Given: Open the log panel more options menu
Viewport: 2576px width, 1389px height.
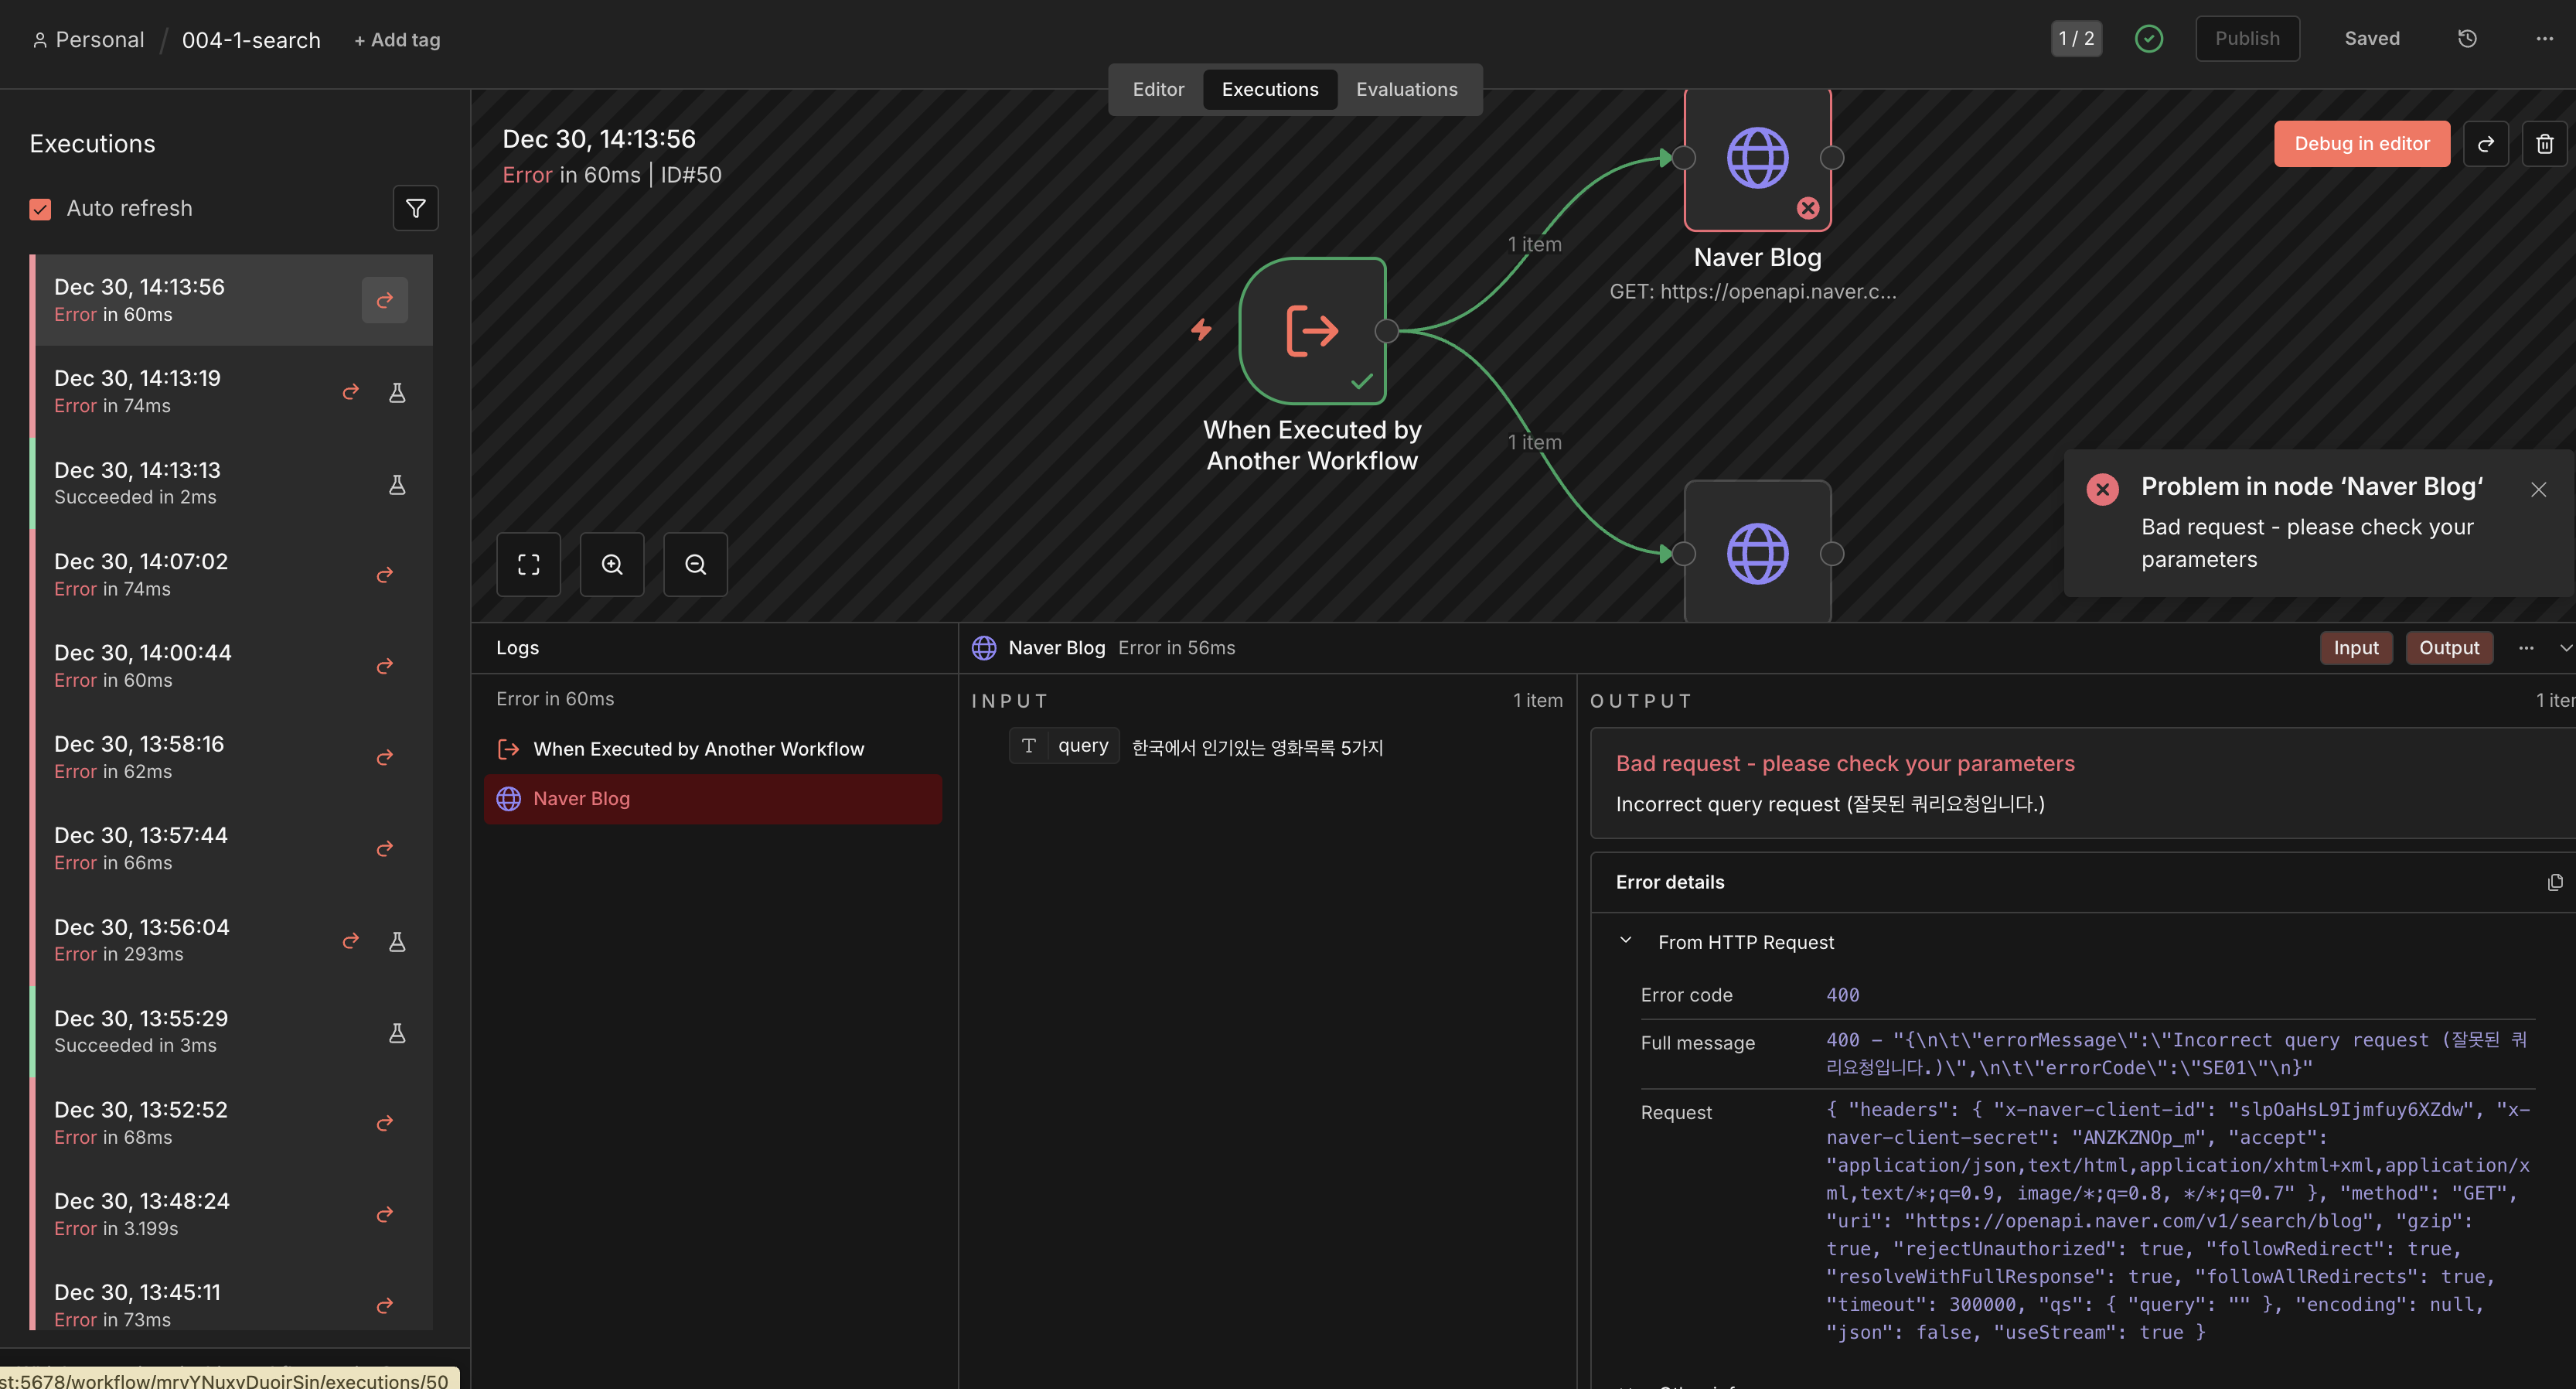Looking at the screenshot, I should click(x=2526, y=648).
